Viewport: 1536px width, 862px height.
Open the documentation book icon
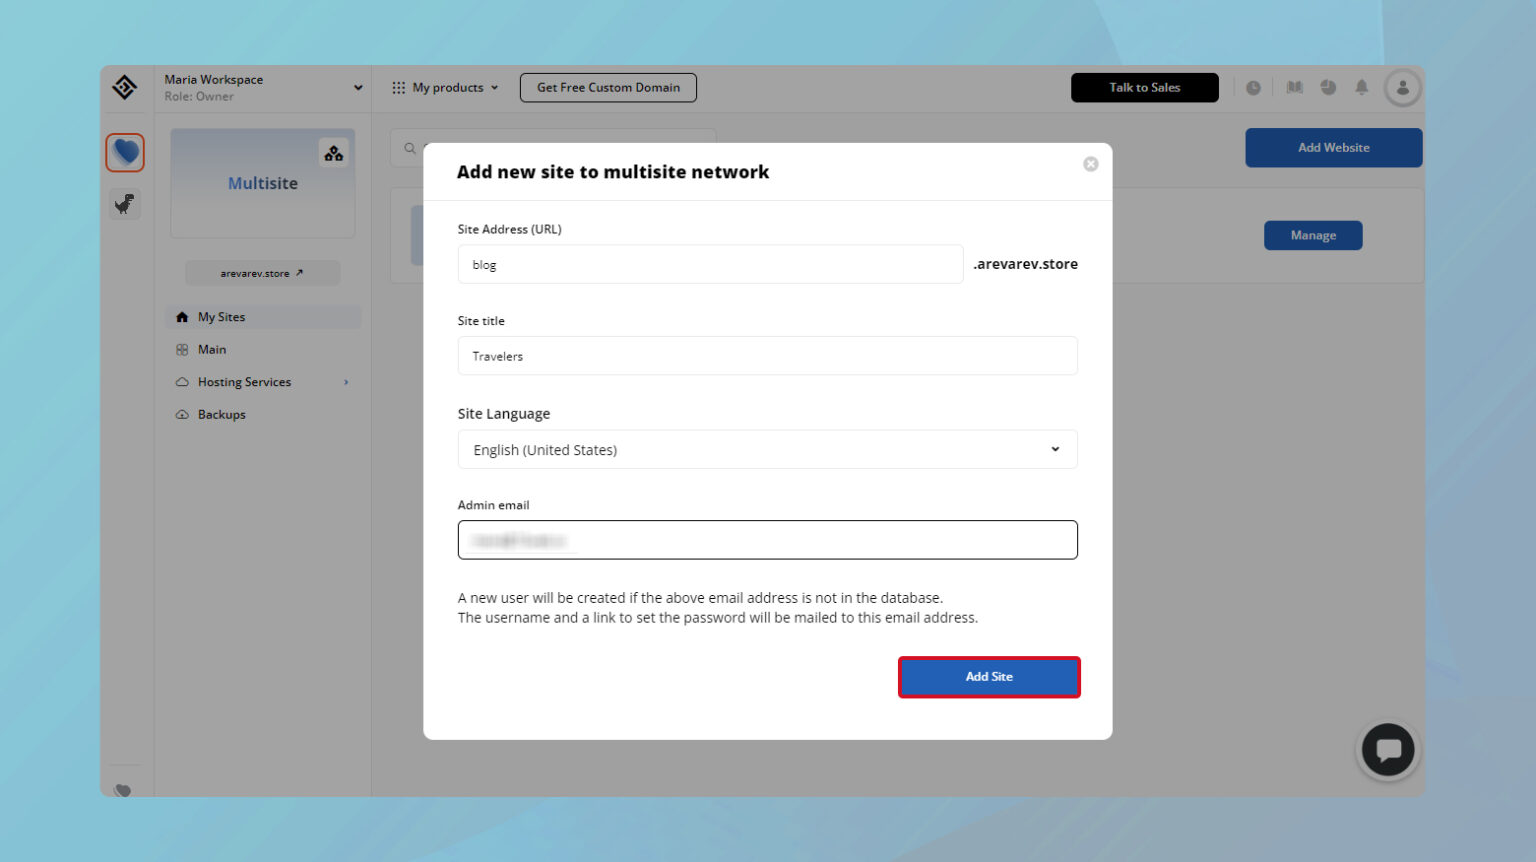tap(1294, 87)
